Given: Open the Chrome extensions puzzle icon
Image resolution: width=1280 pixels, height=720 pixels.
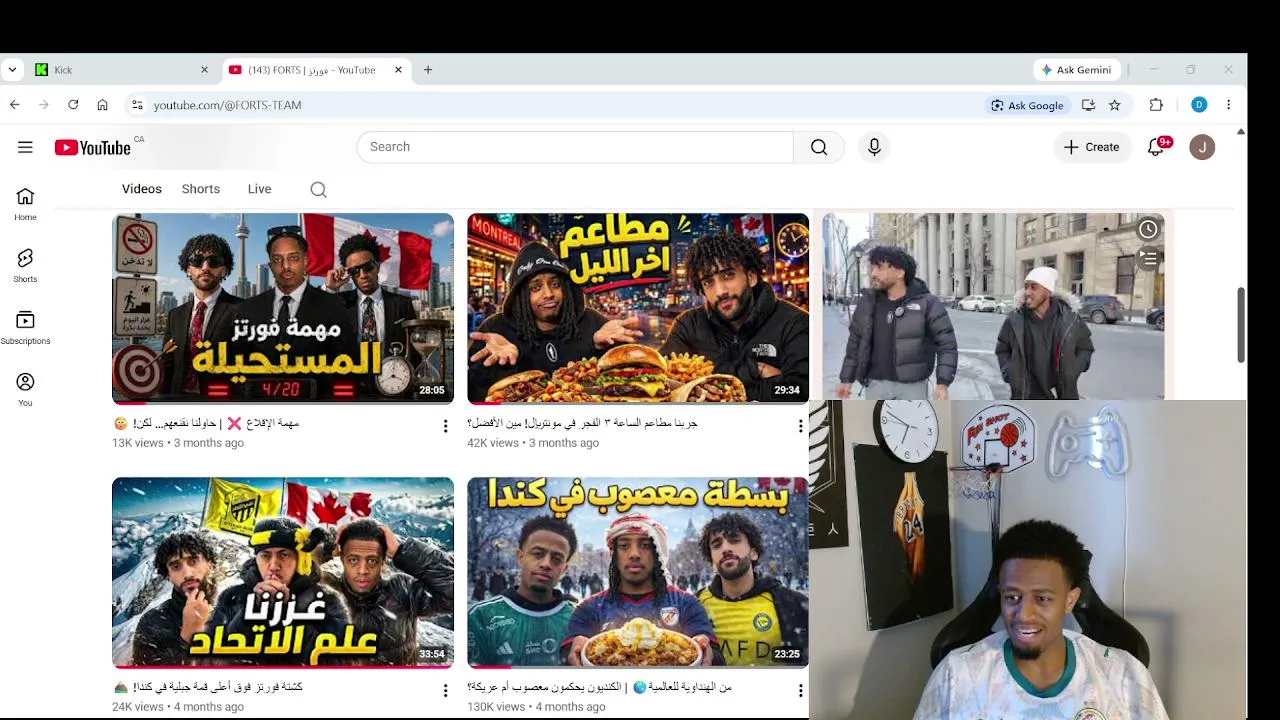Looking at the screenshot, I should coord(1156,105).
